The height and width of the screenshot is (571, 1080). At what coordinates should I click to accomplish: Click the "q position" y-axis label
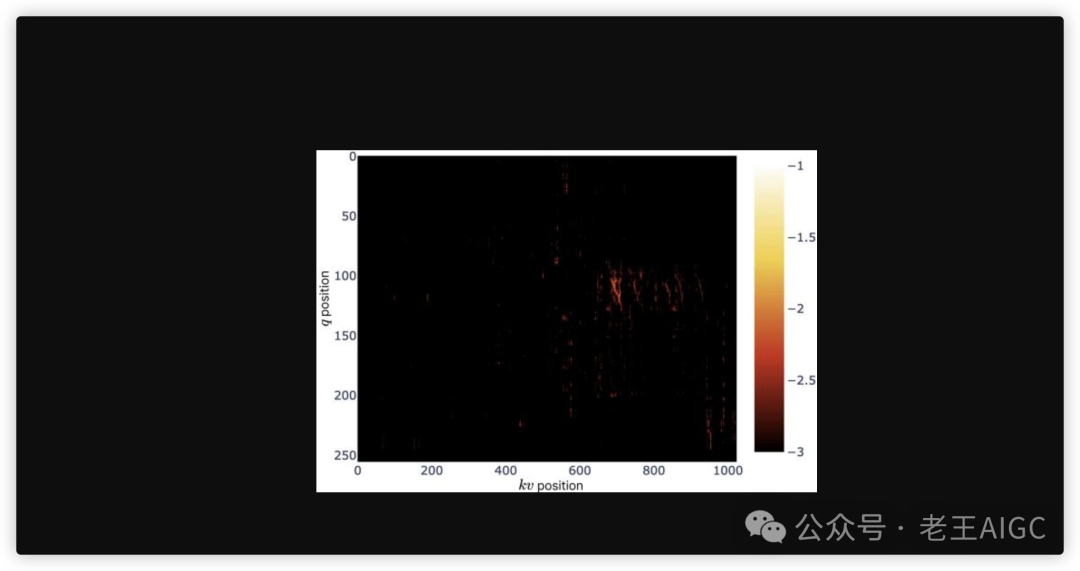coord(324,298)
